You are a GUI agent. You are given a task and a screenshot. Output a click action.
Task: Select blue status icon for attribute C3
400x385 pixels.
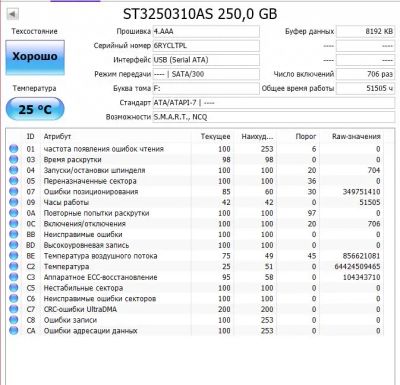click(x=14, y=277)
